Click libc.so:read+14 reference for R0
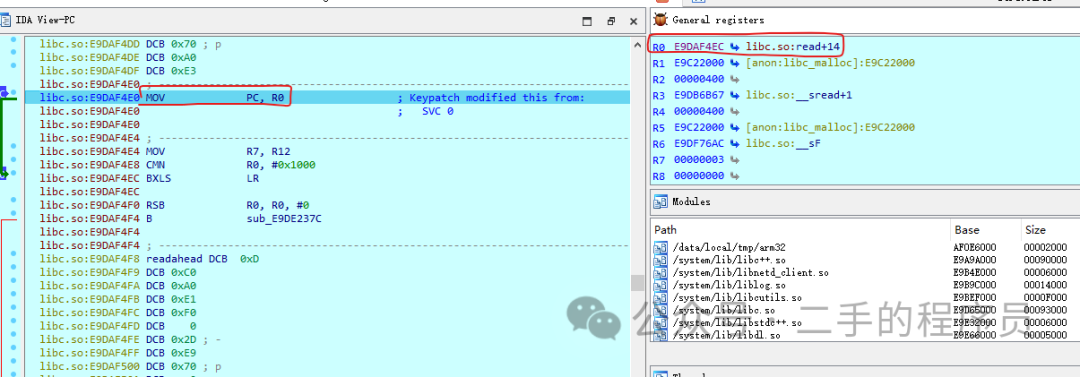Screen dimensions: 1080x377 coord(793,47)
